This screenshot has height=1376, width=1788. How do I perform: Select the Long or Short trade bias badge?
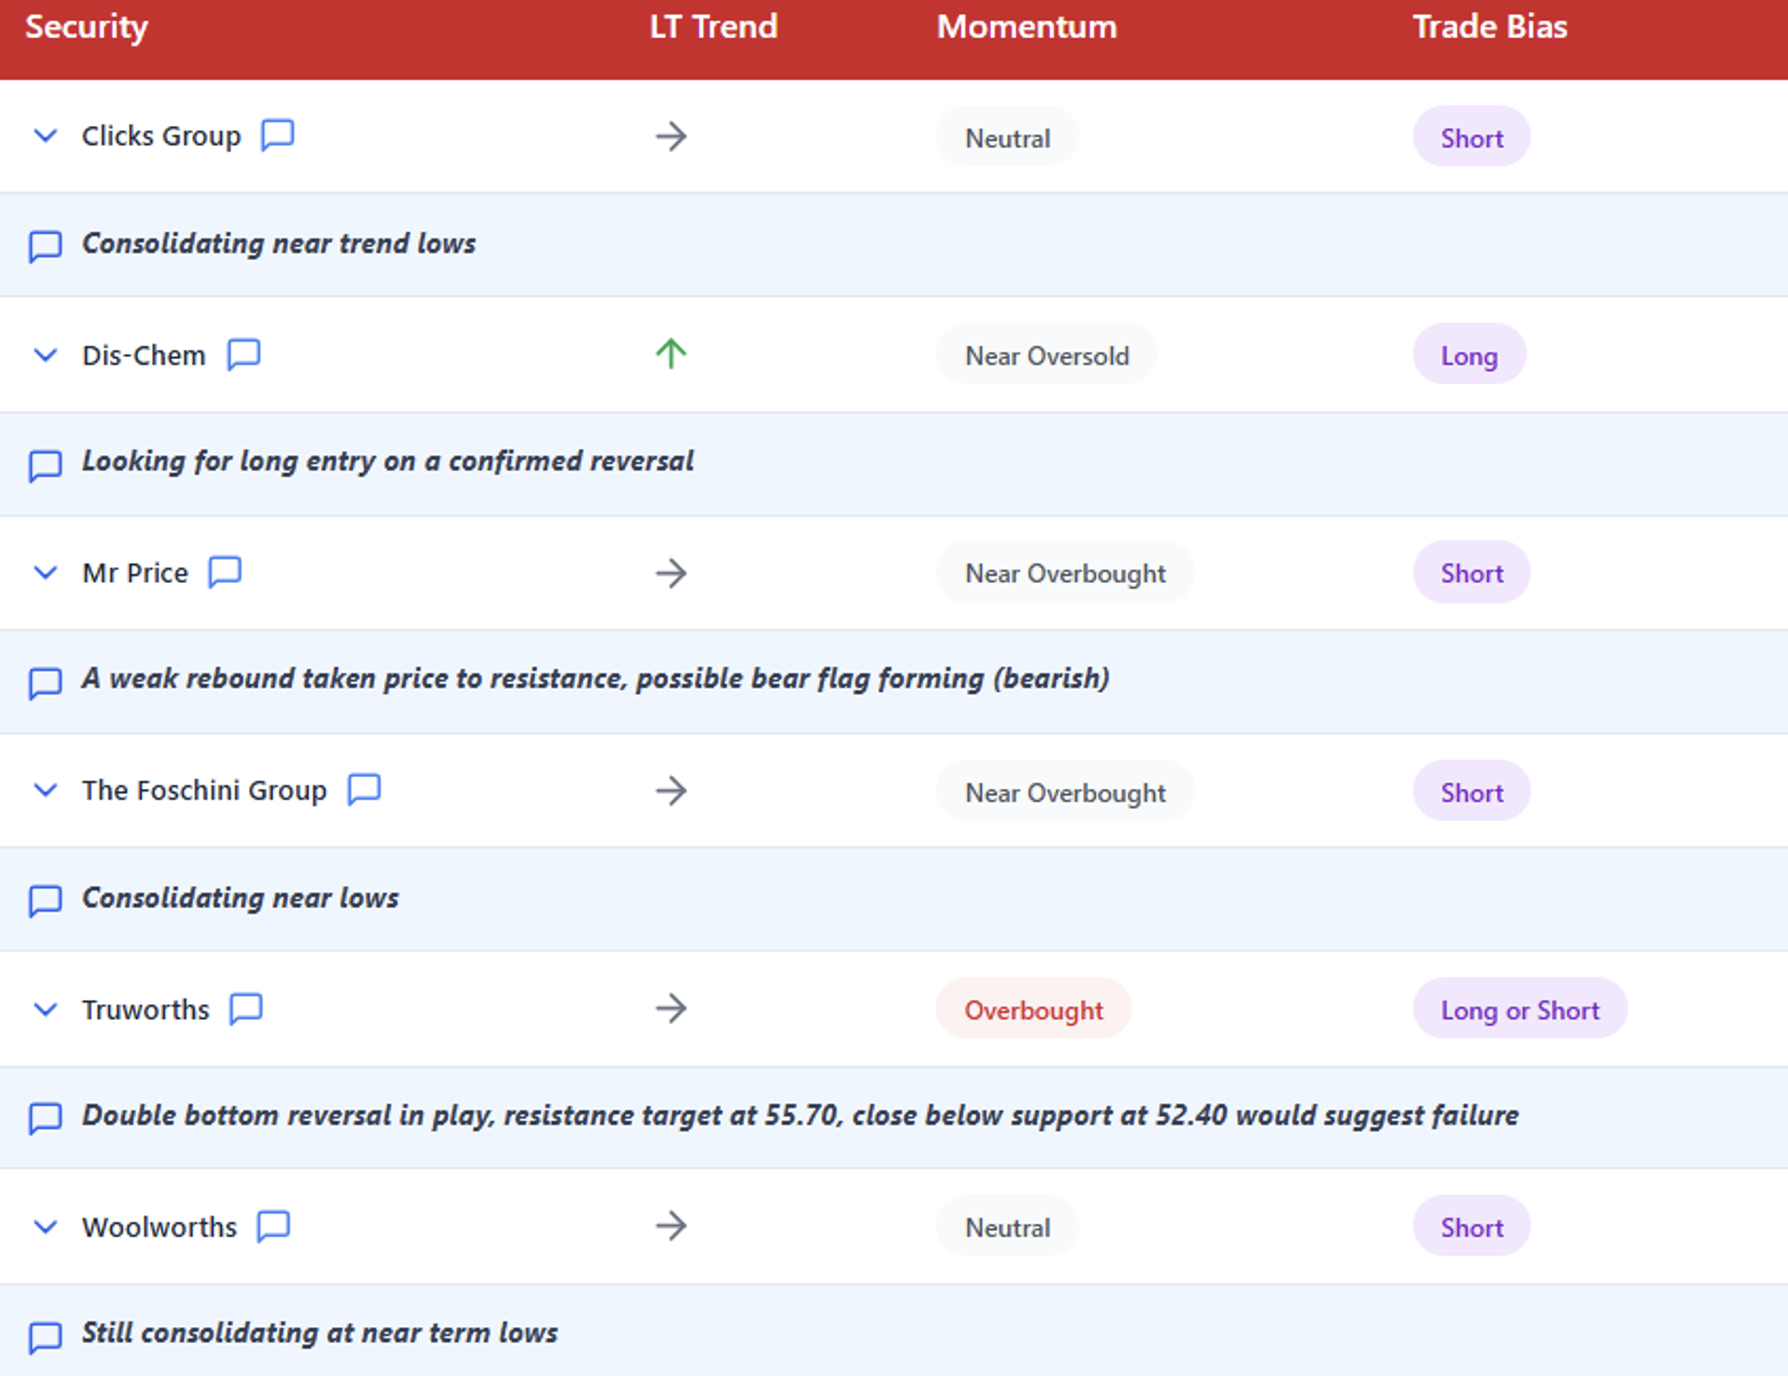coord(1519,1010)
